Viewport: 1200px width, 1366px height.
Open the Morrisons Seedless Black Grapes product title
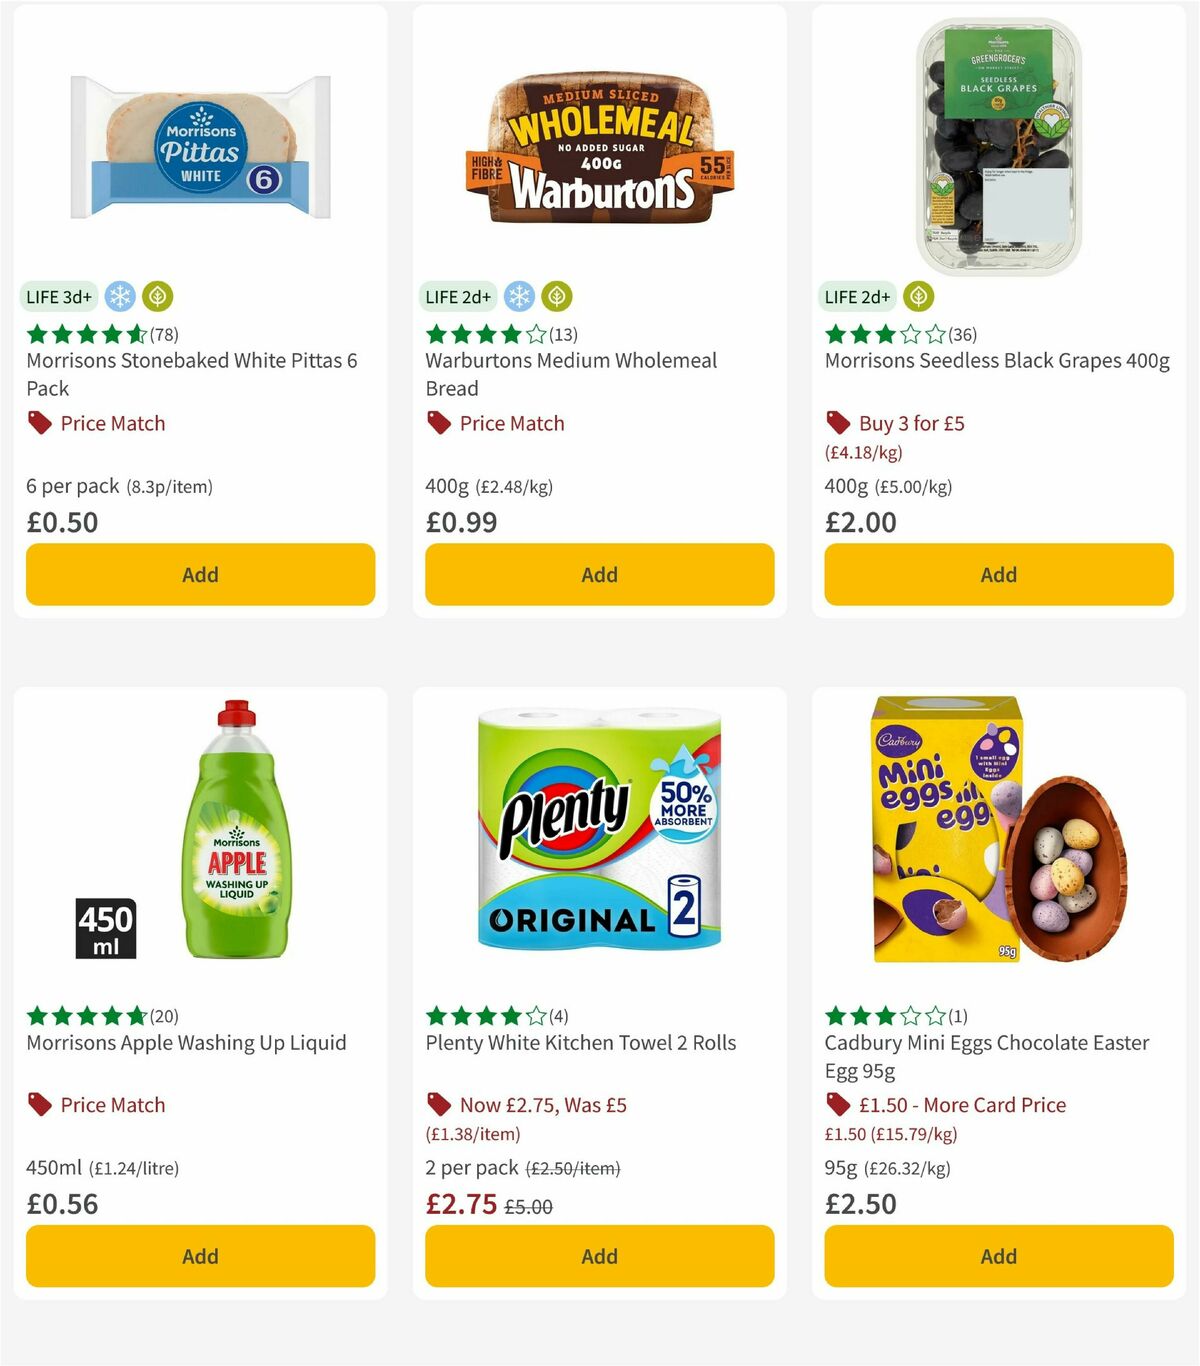click(998, 361)
